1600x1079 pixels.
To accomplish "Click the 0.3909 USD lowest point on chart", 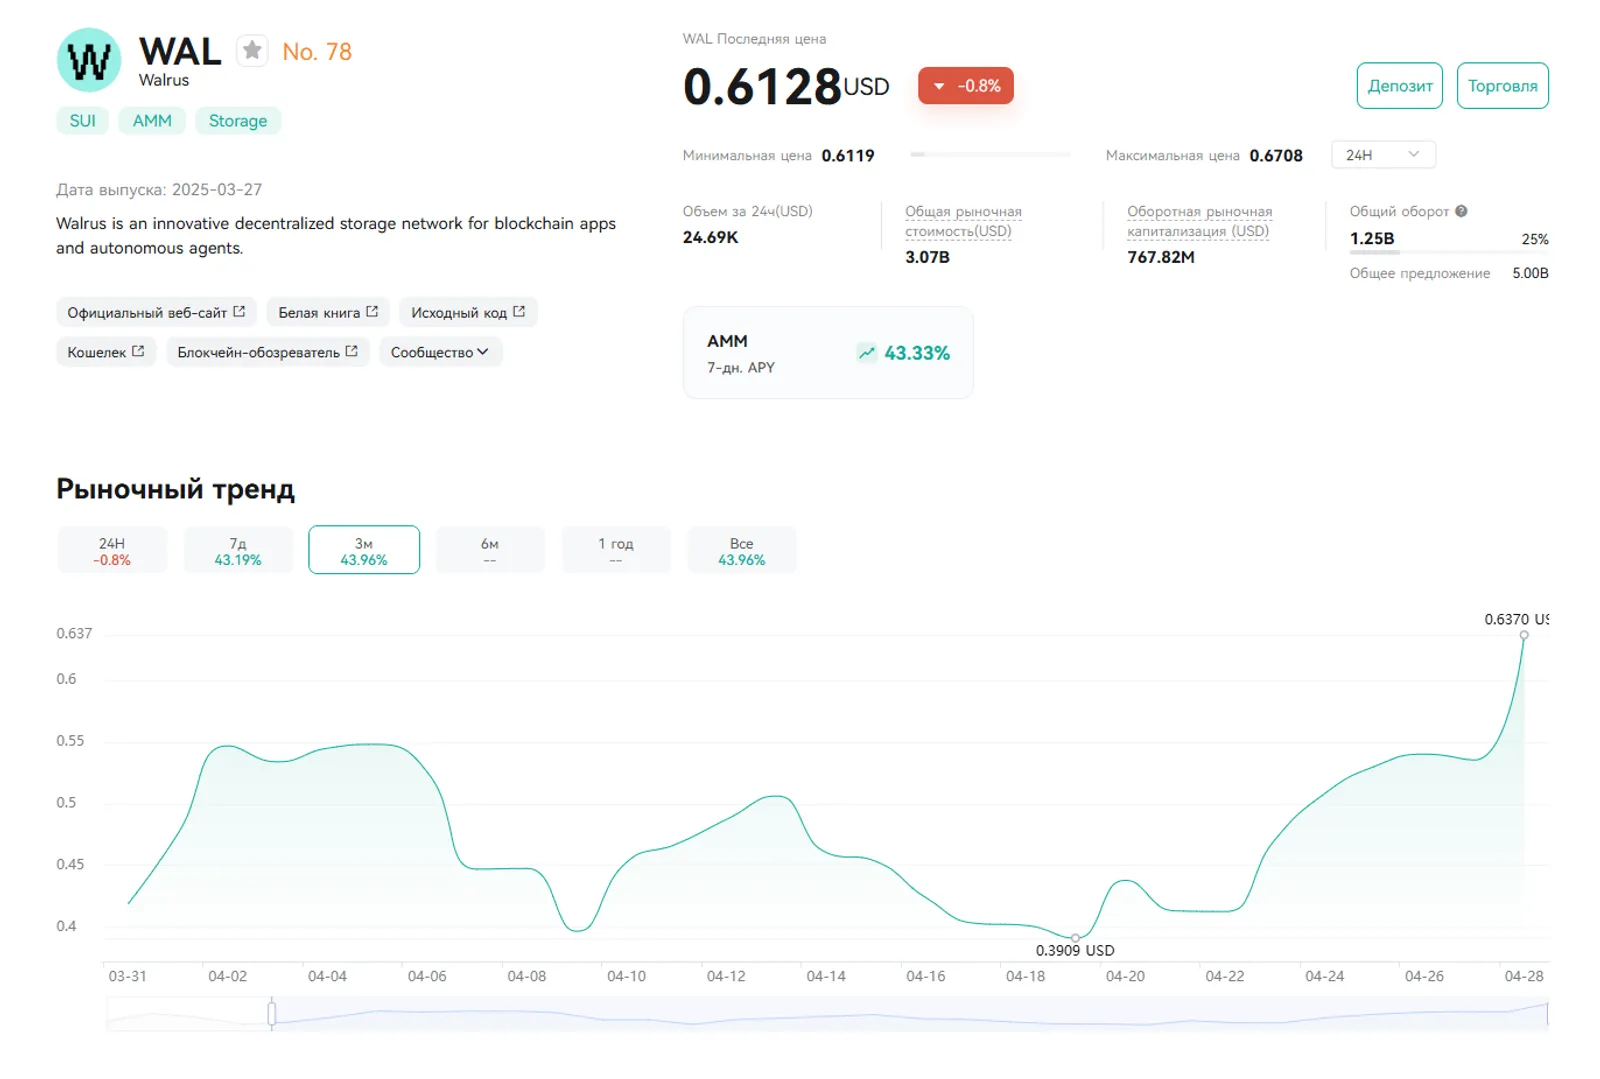I will (1075, 938).
